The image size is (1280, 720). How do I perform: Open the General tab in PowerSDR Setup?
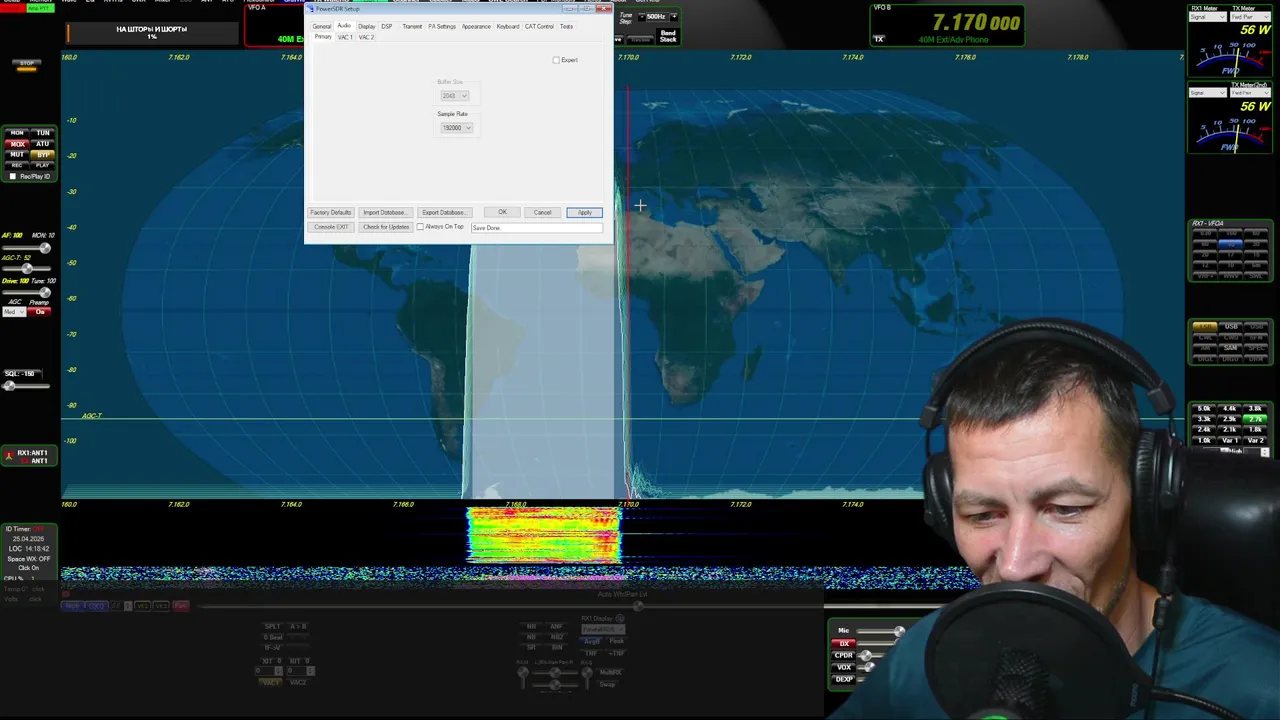point(322,26)
